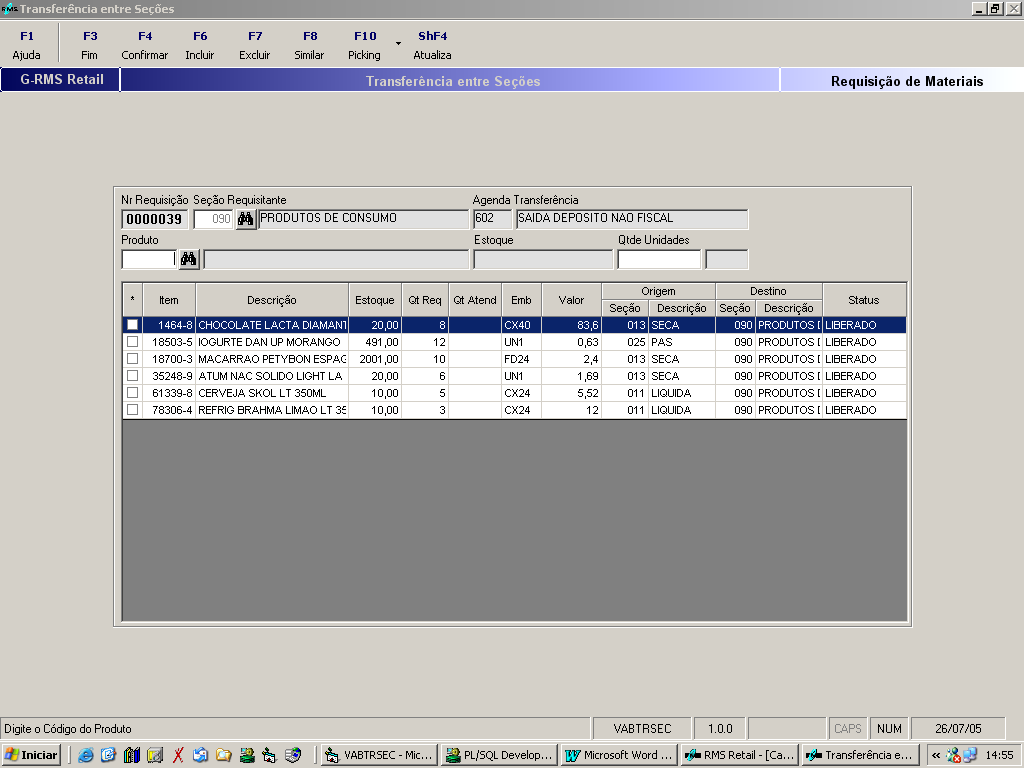Check the box for CERVEJA SKOL row
The image size is (1024, 768).
133,392
